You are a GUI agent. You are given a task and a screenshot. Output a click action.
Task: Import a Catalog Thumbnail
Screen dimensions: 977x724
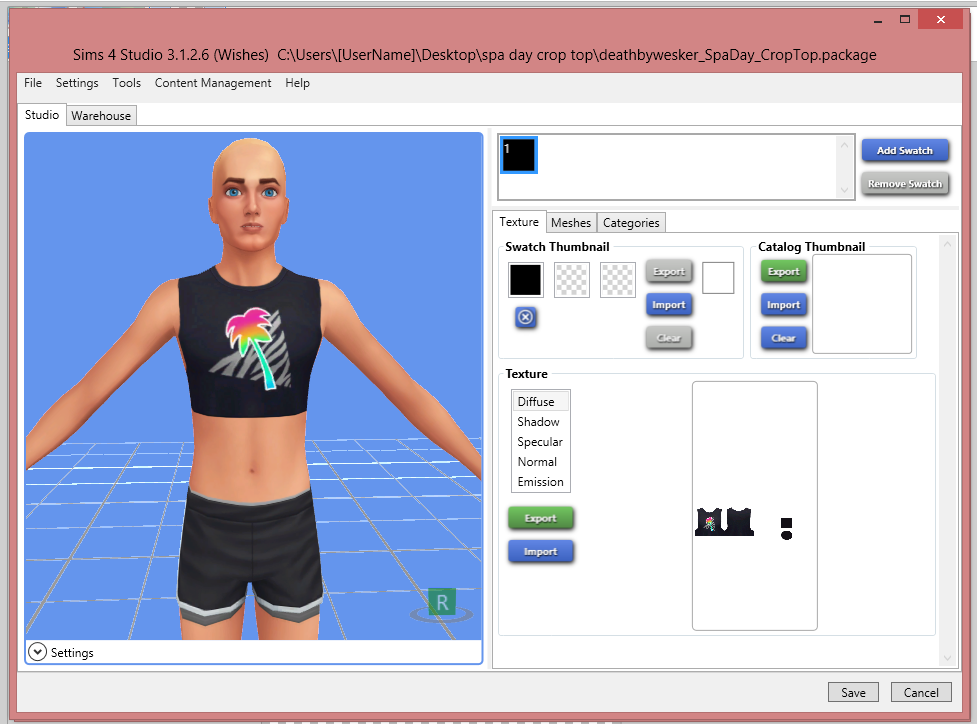pos(784,305)
